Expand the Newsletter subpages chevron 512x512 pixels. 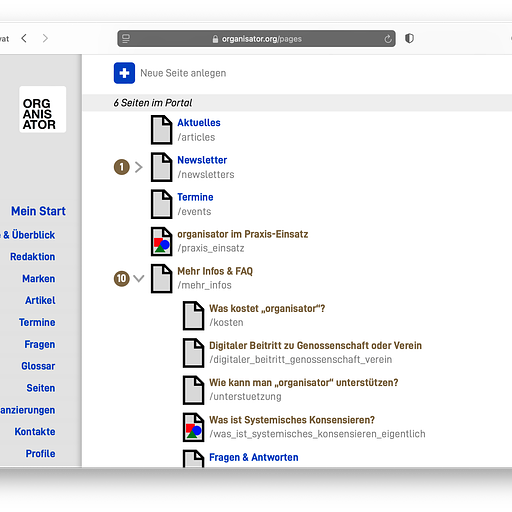click(139, 167)
